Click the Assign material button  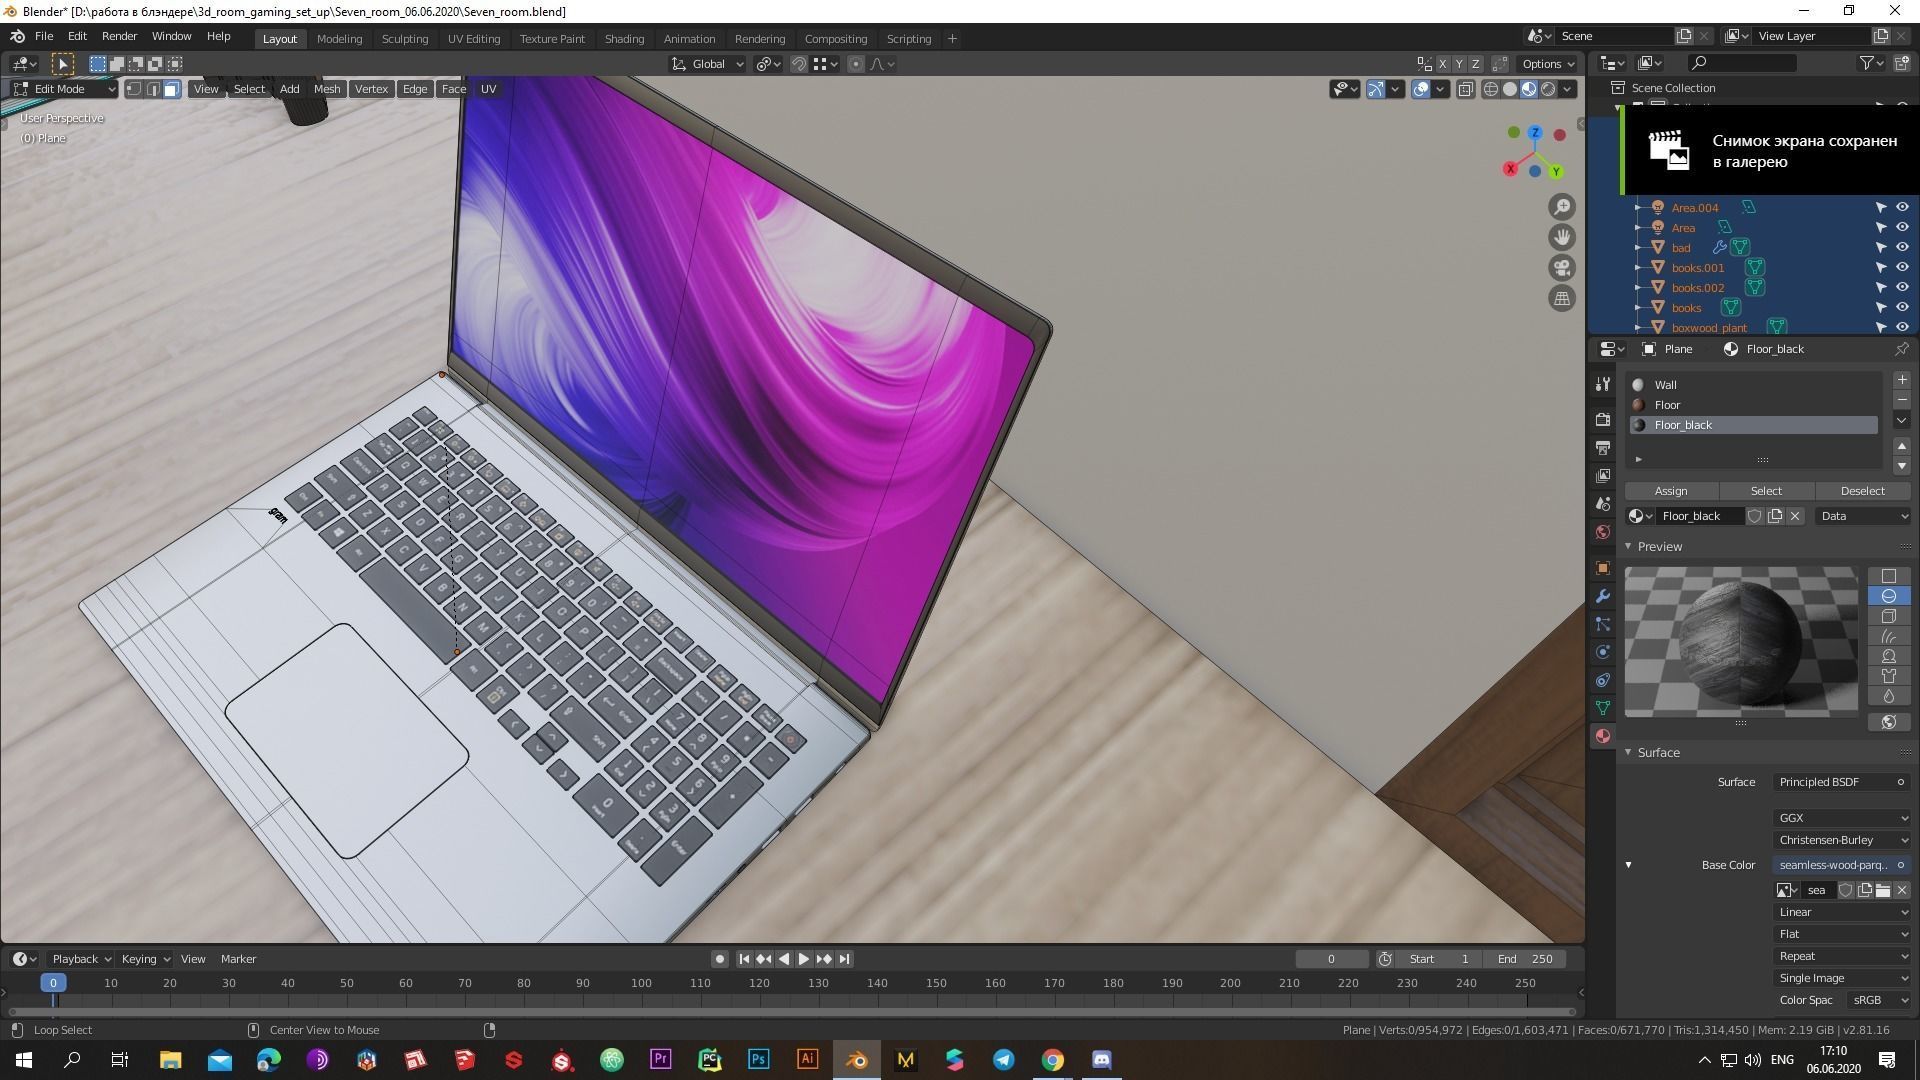1671,491
